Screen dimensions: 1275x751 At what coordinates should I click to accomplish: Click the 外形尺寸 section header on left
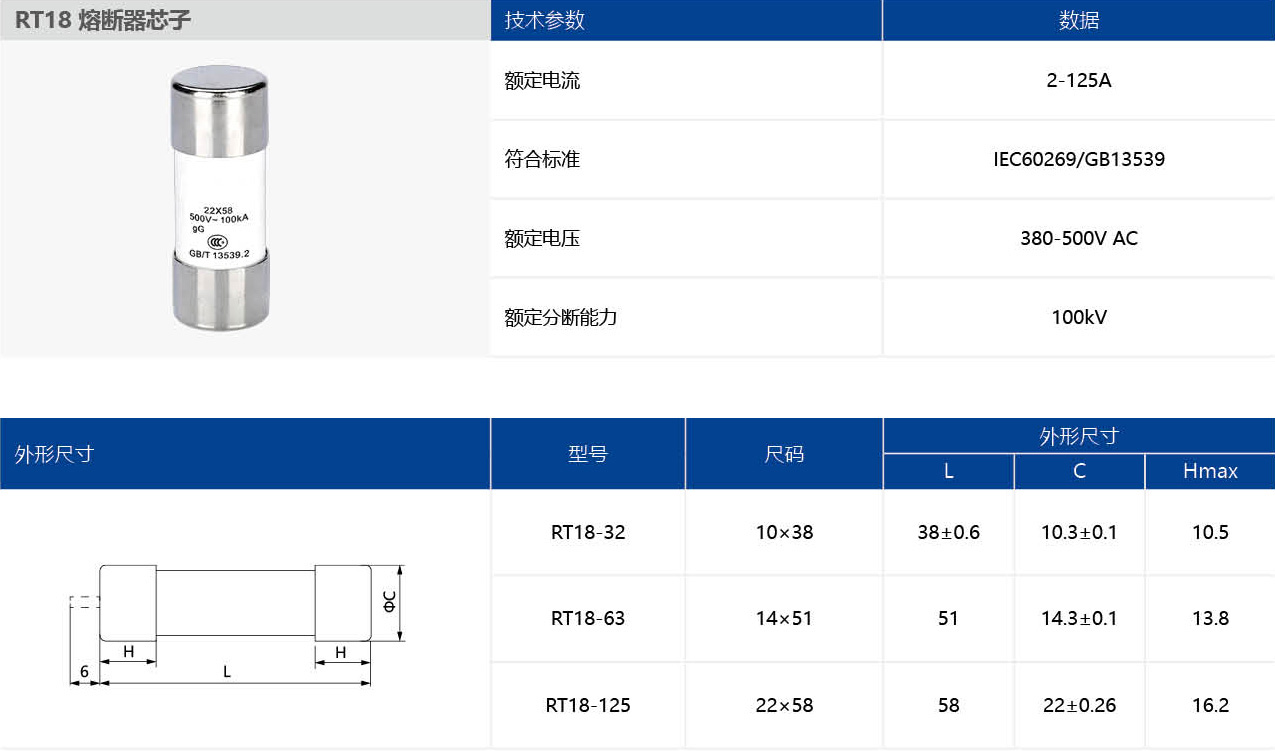pos(44,453)
